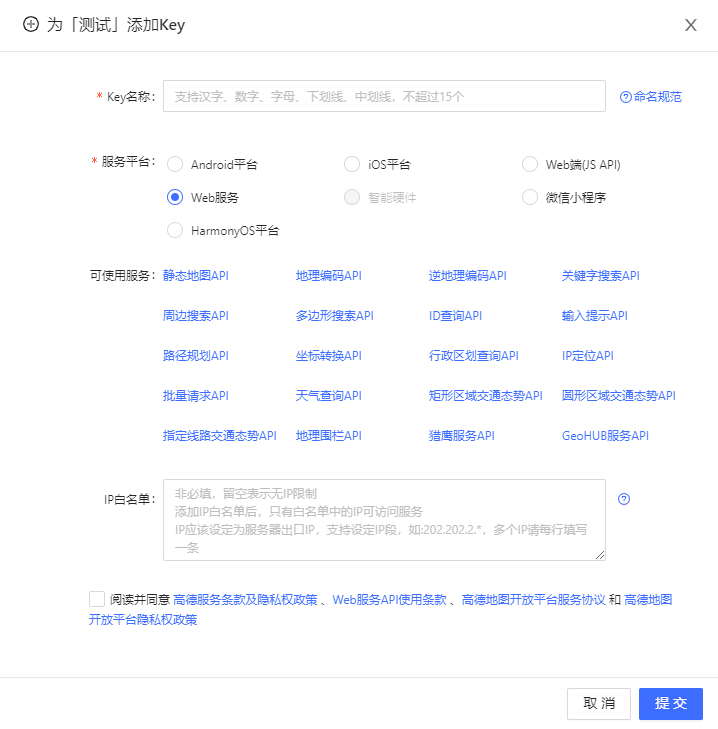Open the 行政区划查询API link
This screenshot has width=718, height=729.
(474, 356)
